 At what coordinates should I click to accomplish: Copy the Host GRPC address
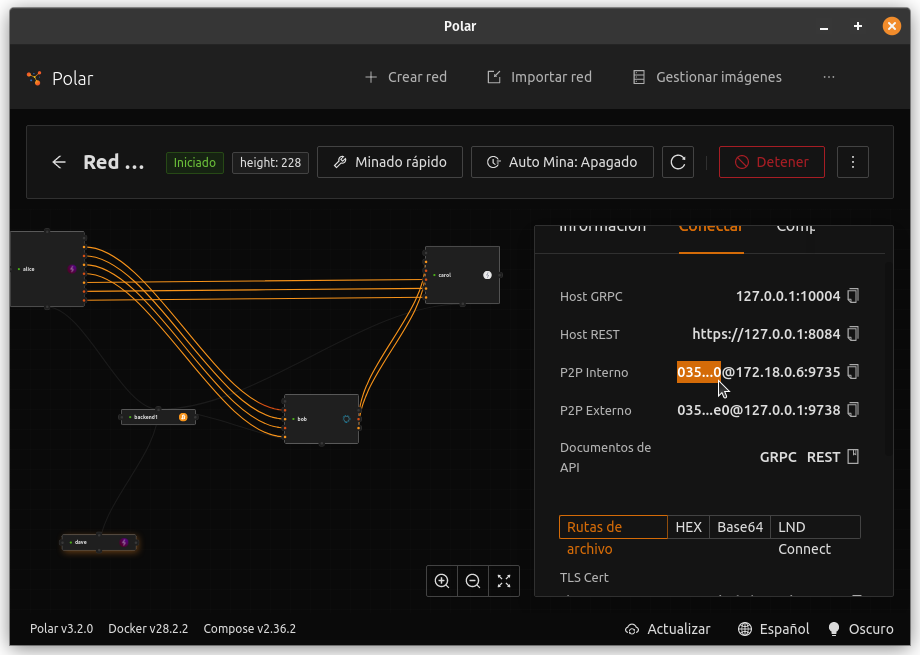coord(853,296)
